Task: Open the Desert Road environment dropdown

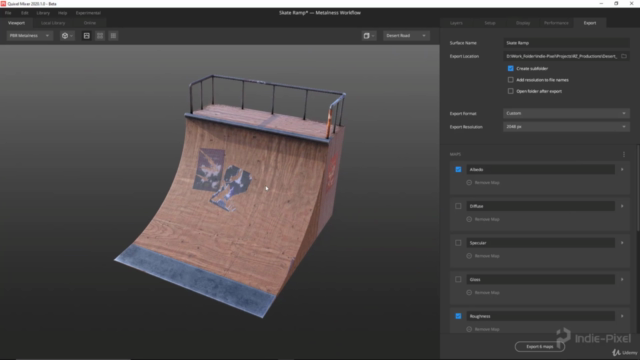Action: tap(406, 36)
